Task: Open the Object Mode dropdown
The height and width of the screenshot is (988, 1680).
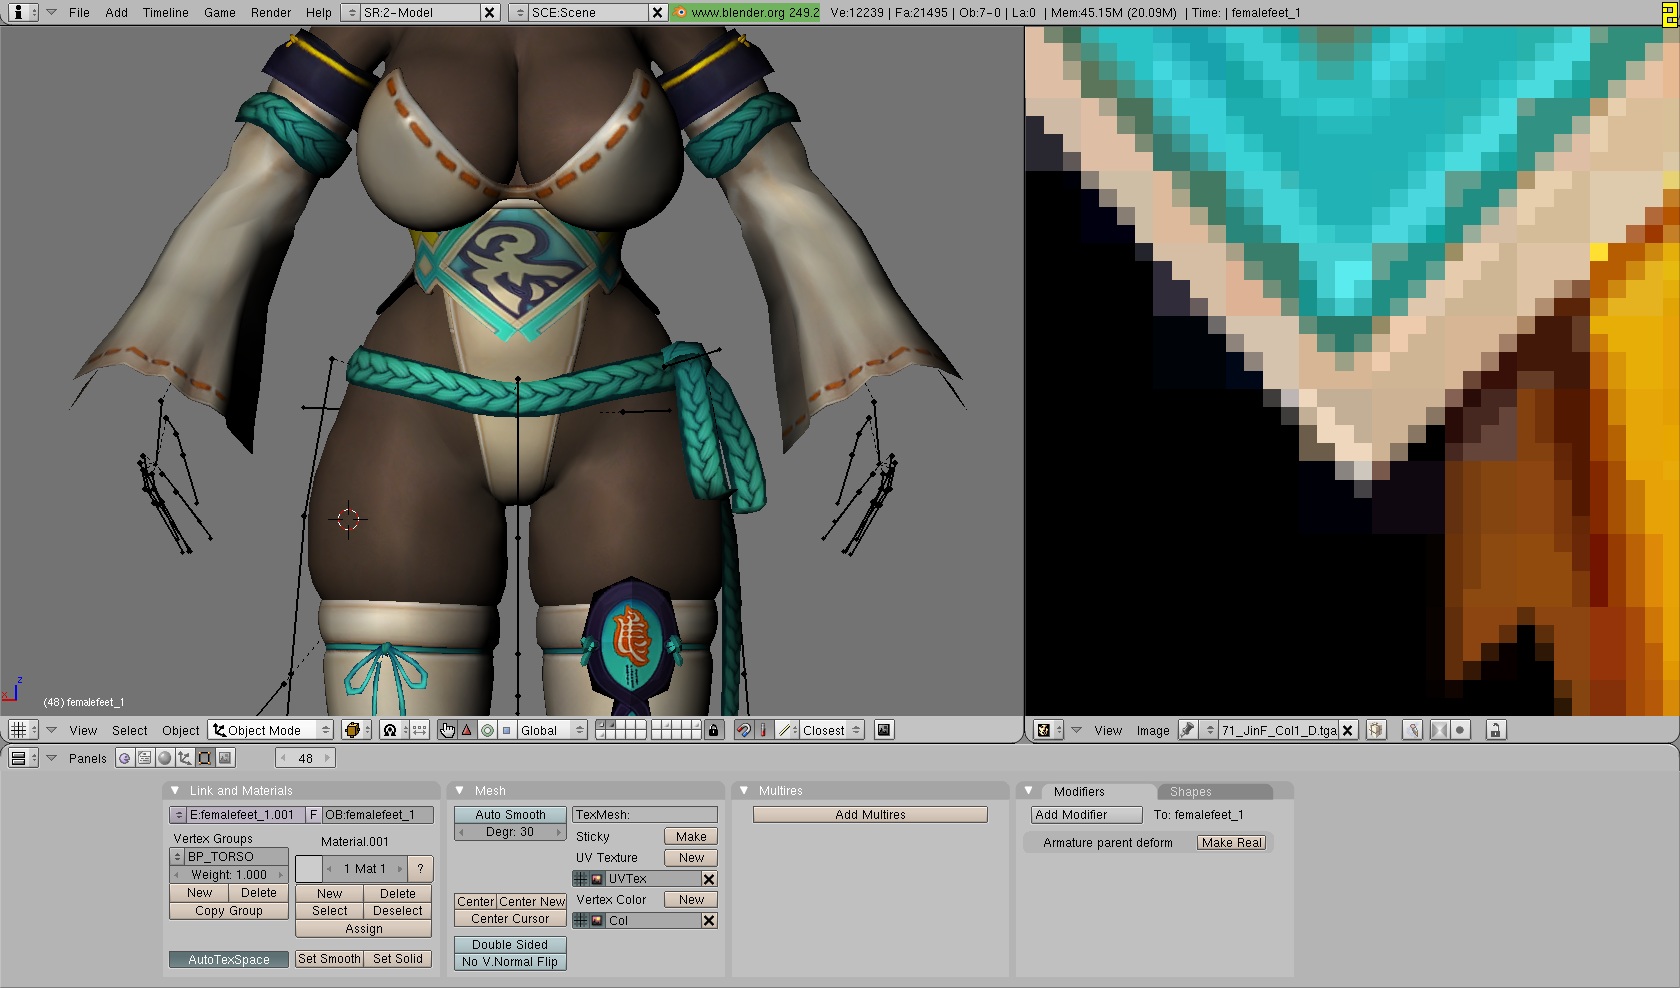Action: [271, 730]
